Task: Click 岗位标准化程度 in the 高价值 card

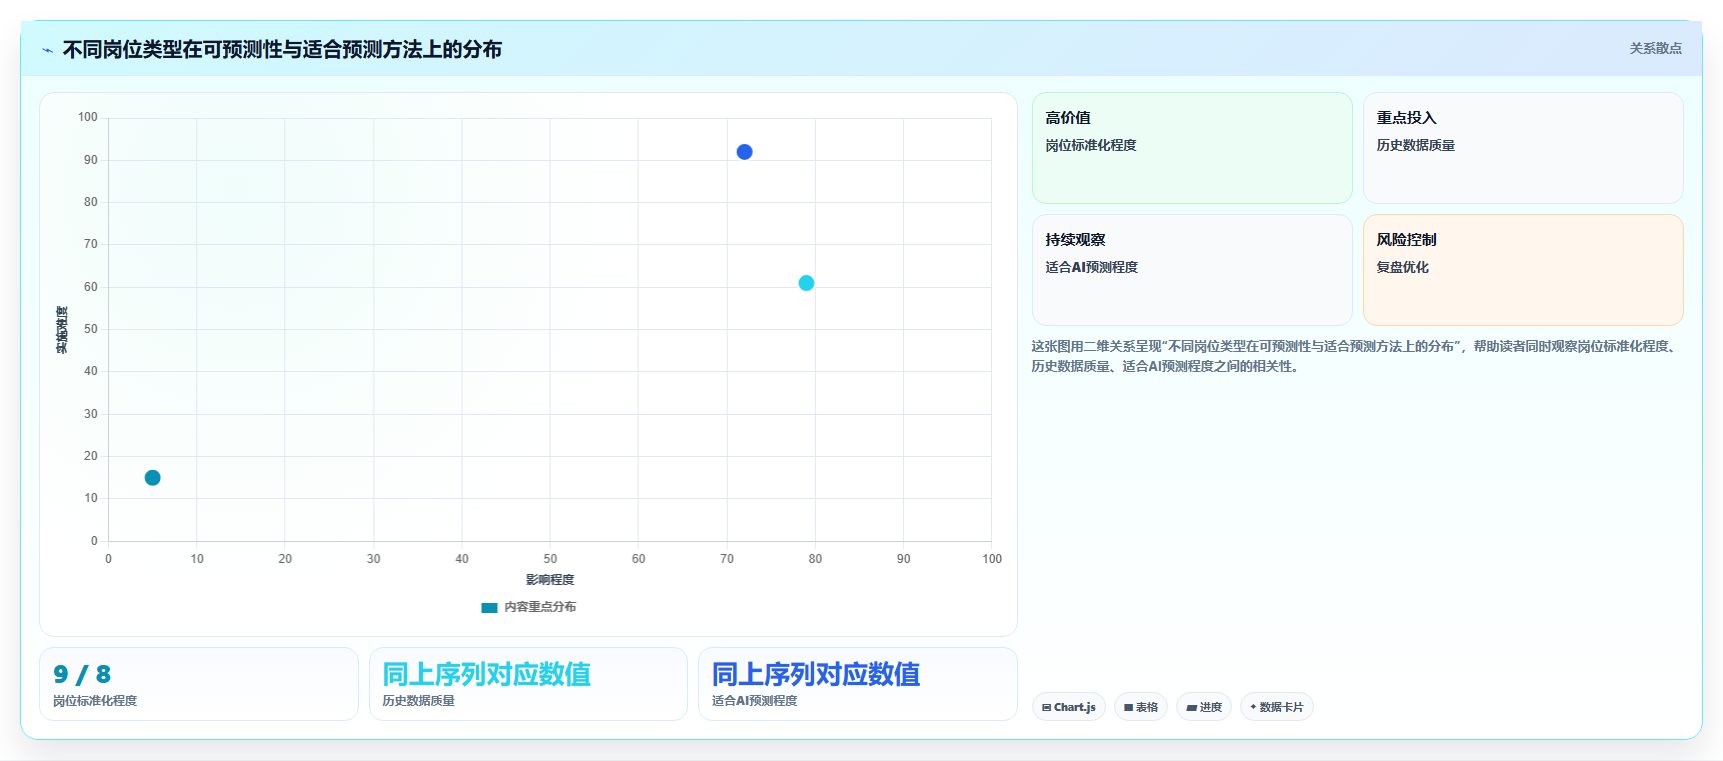Action: 1091,145
